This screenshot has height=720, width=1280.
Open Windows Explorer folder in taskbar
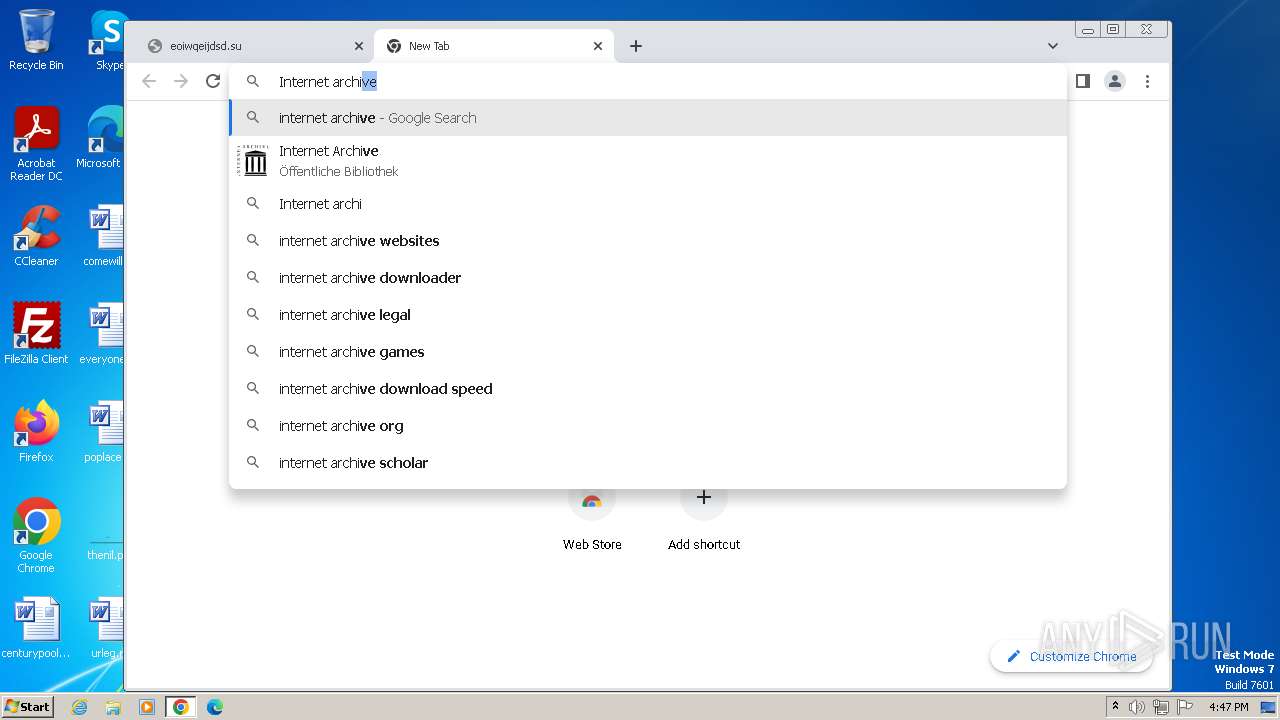pyautogui.click(x=113, y=707)
